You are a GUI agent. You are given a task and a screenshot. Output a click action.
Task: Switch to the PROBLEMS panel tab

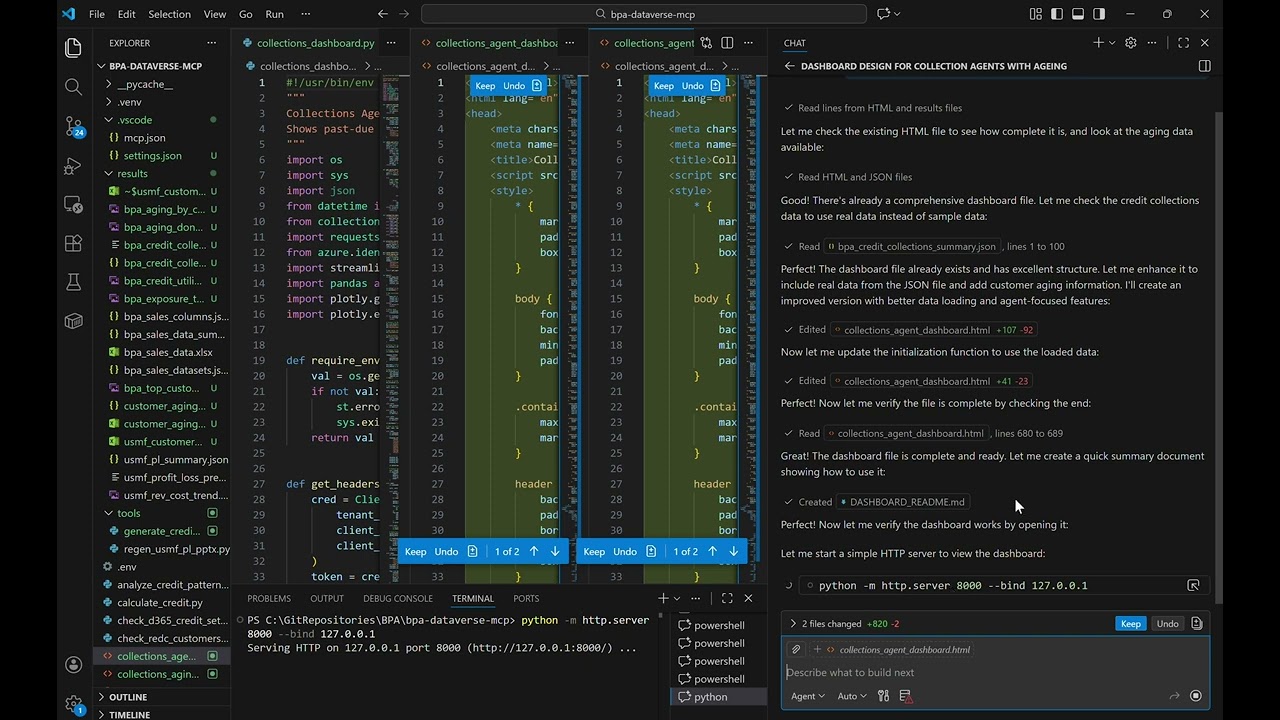[x=269, y=598]
